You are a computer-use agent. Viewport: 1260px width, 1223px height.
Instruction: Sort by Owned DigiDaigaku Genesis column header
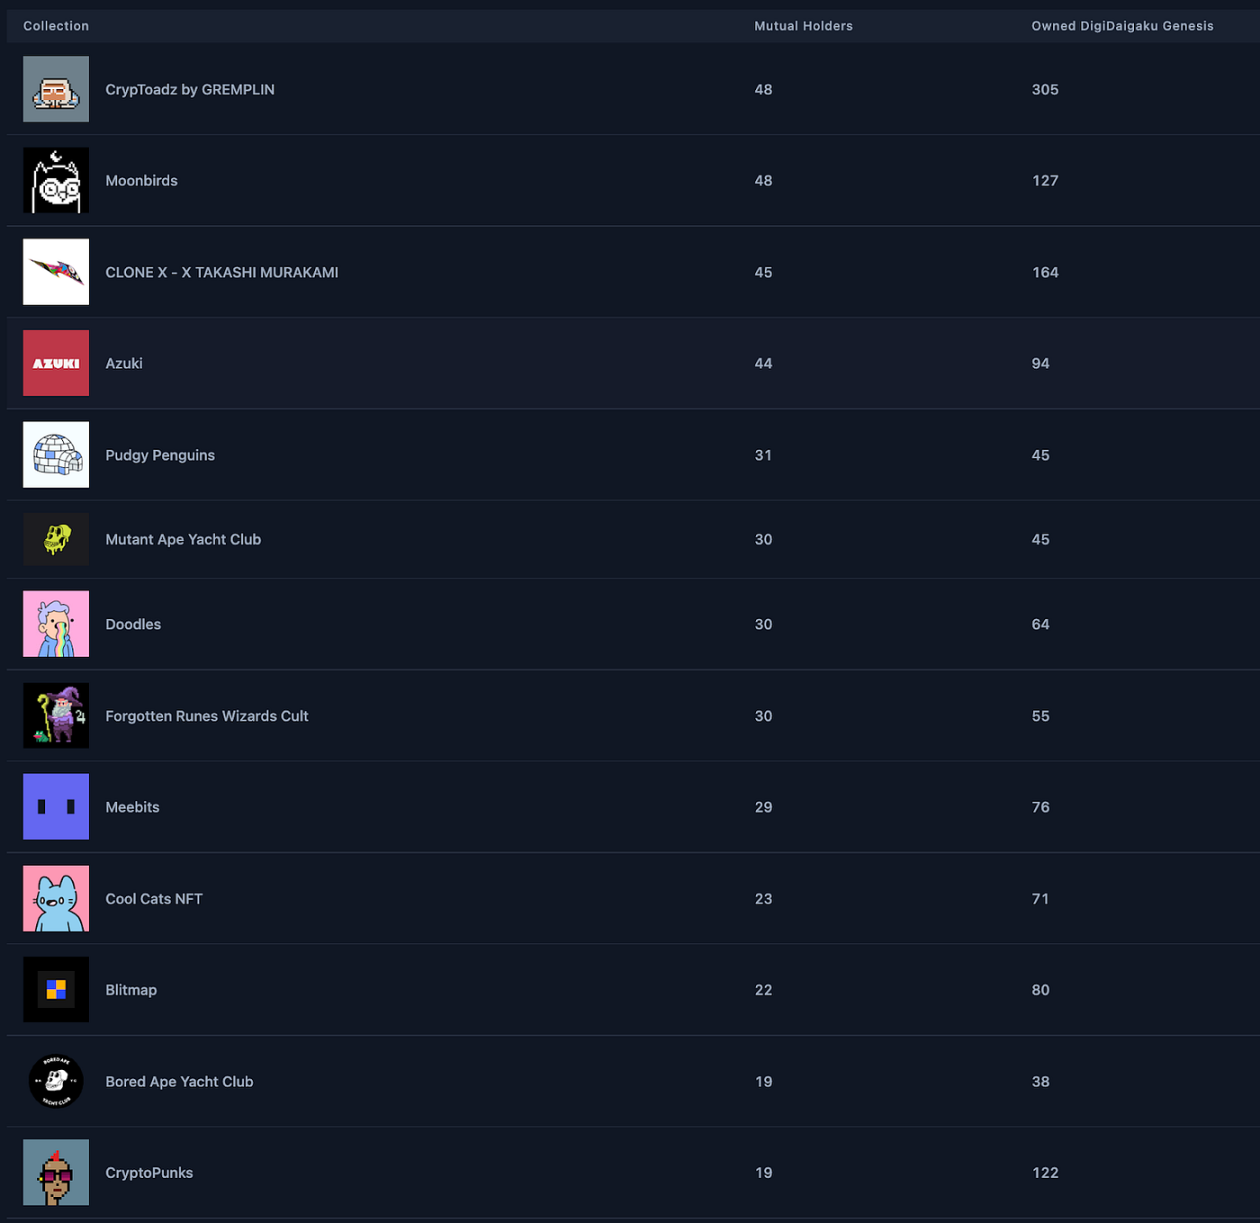pyautogui.click(x=1122, y=26)
